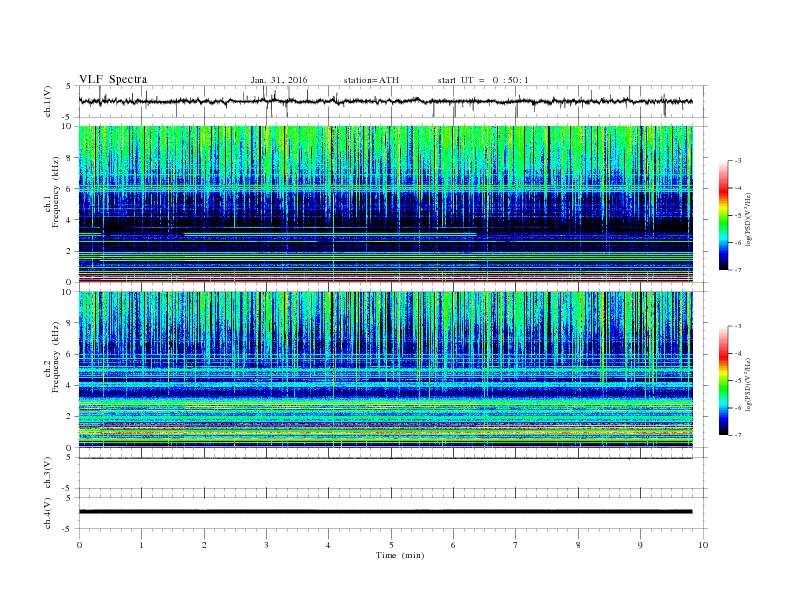Click inside the ch.2 spectrogram plot
Image resolution: width=792 pixels, height=612 pixels.
[385, 369]
